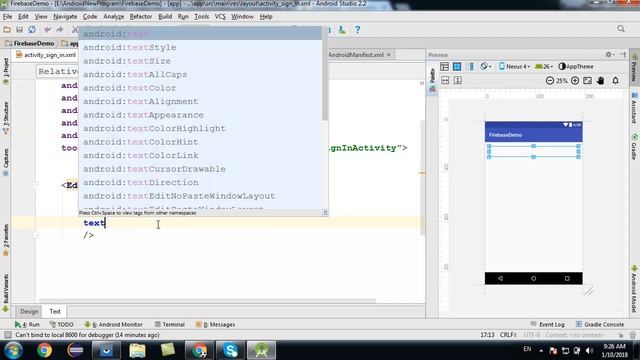Open Orientation dropdown in Preview toolbar
640x360 pixels.
485,67
